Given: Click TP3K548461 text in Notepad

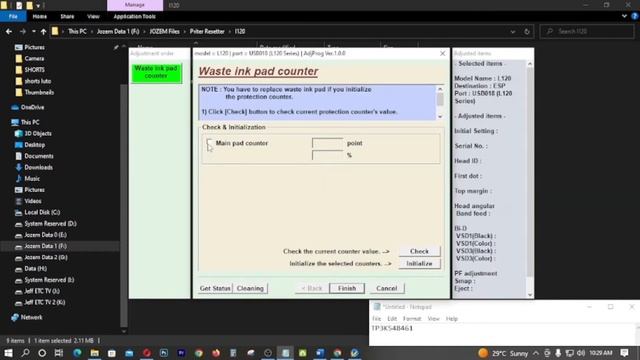Looking at the screenshot, I should (392, 328).
